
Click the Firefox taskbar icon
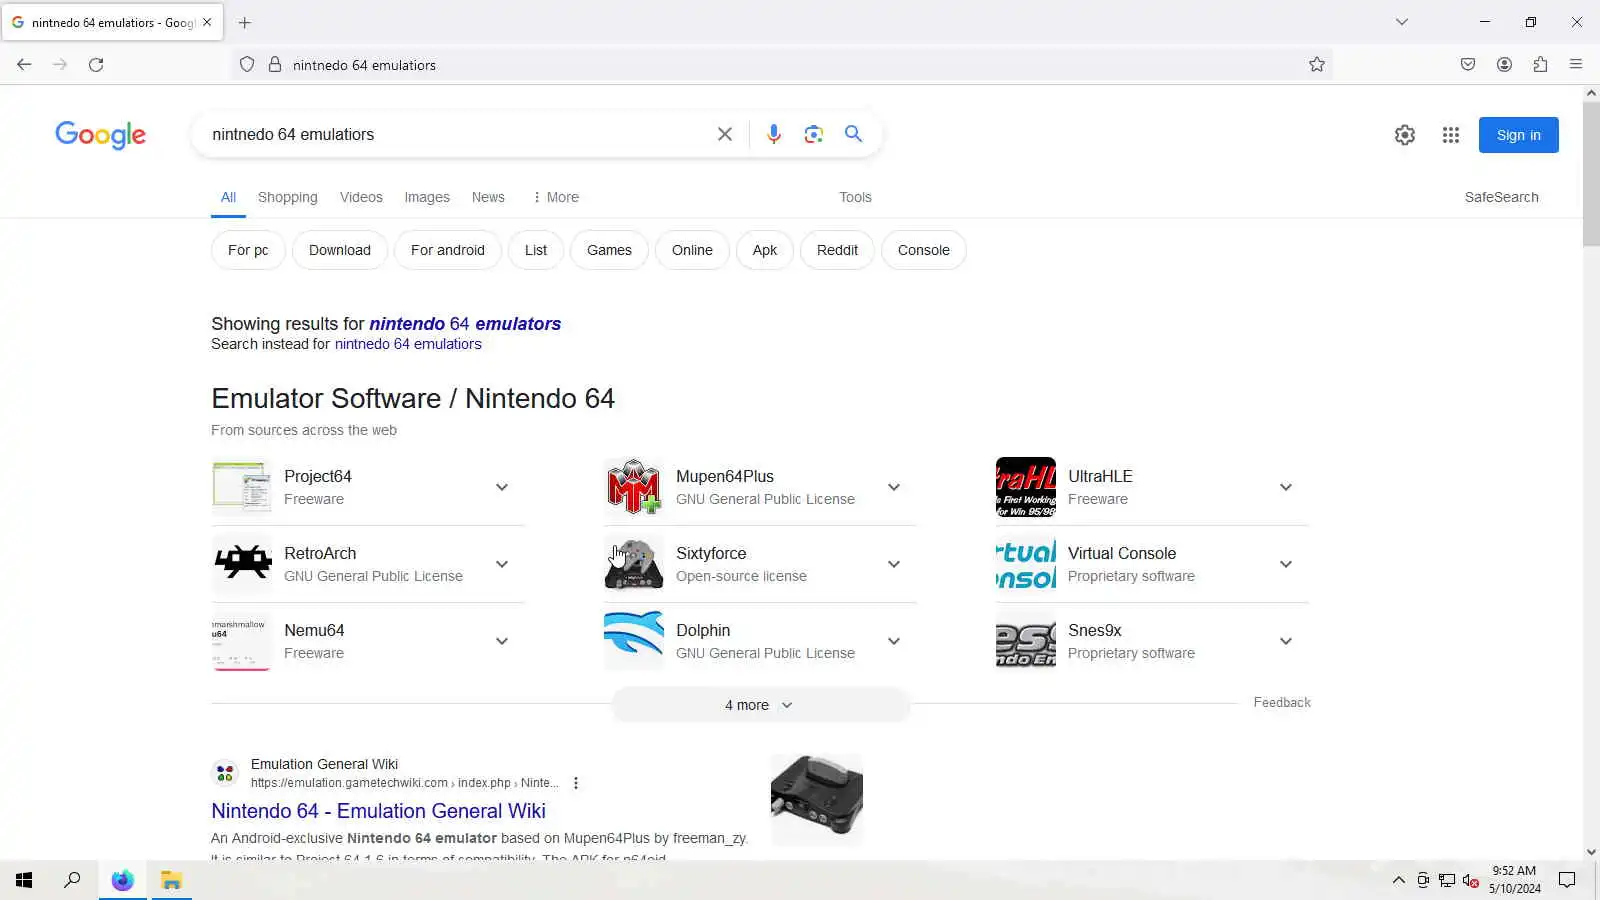click(122, 880)
